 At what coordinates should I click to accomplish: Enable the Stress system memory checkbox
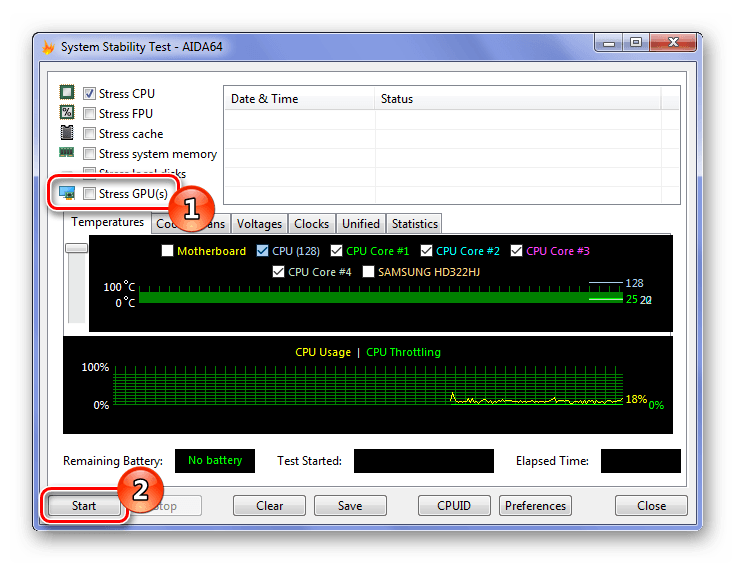coord(89,153)
